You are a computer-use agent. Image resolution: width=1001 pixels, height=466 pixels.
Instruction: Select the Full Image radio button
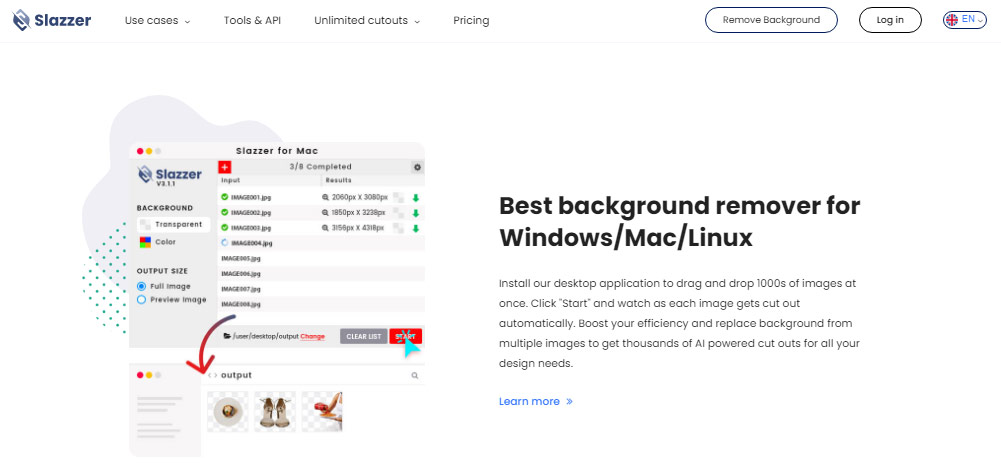point(142,287)
